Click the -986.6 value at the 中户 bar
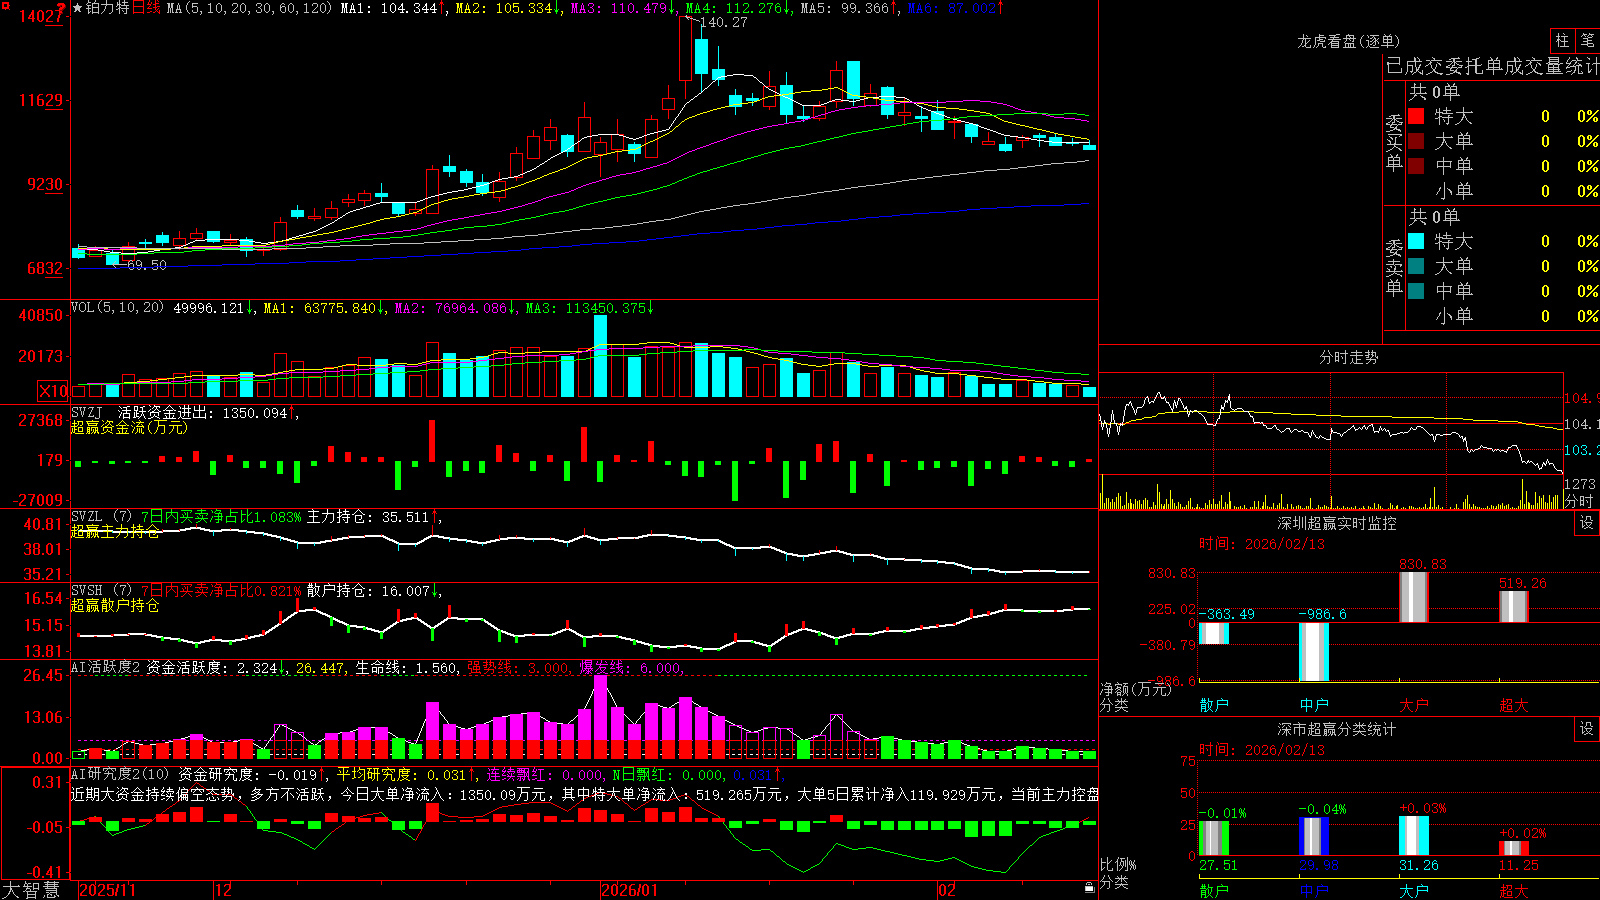The height and width of the screenshot is (900, 1600). coord(1322,614)
